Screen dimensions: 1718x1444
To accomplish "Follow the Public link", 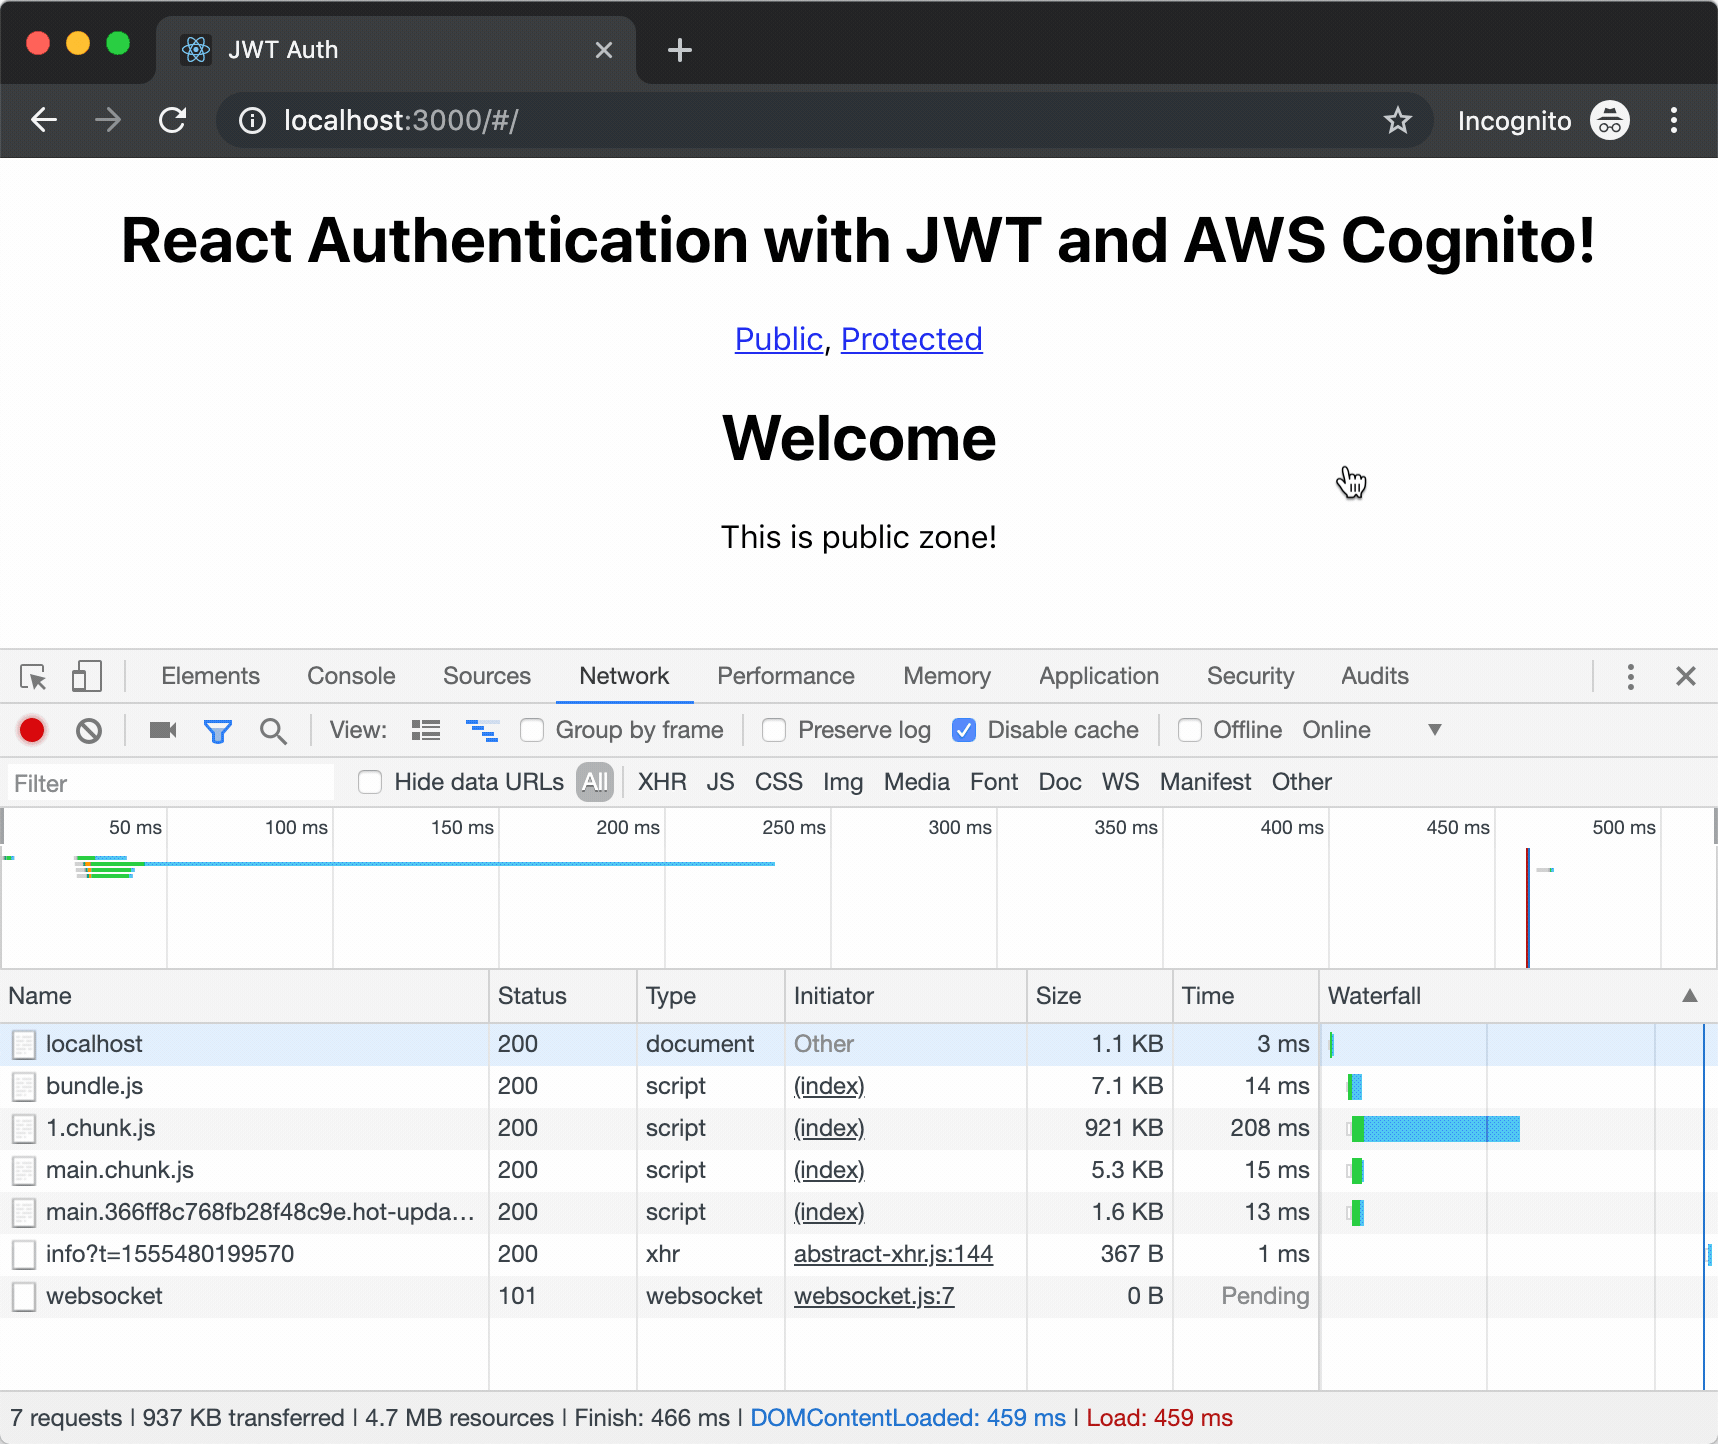I will (x=779, y=339).
